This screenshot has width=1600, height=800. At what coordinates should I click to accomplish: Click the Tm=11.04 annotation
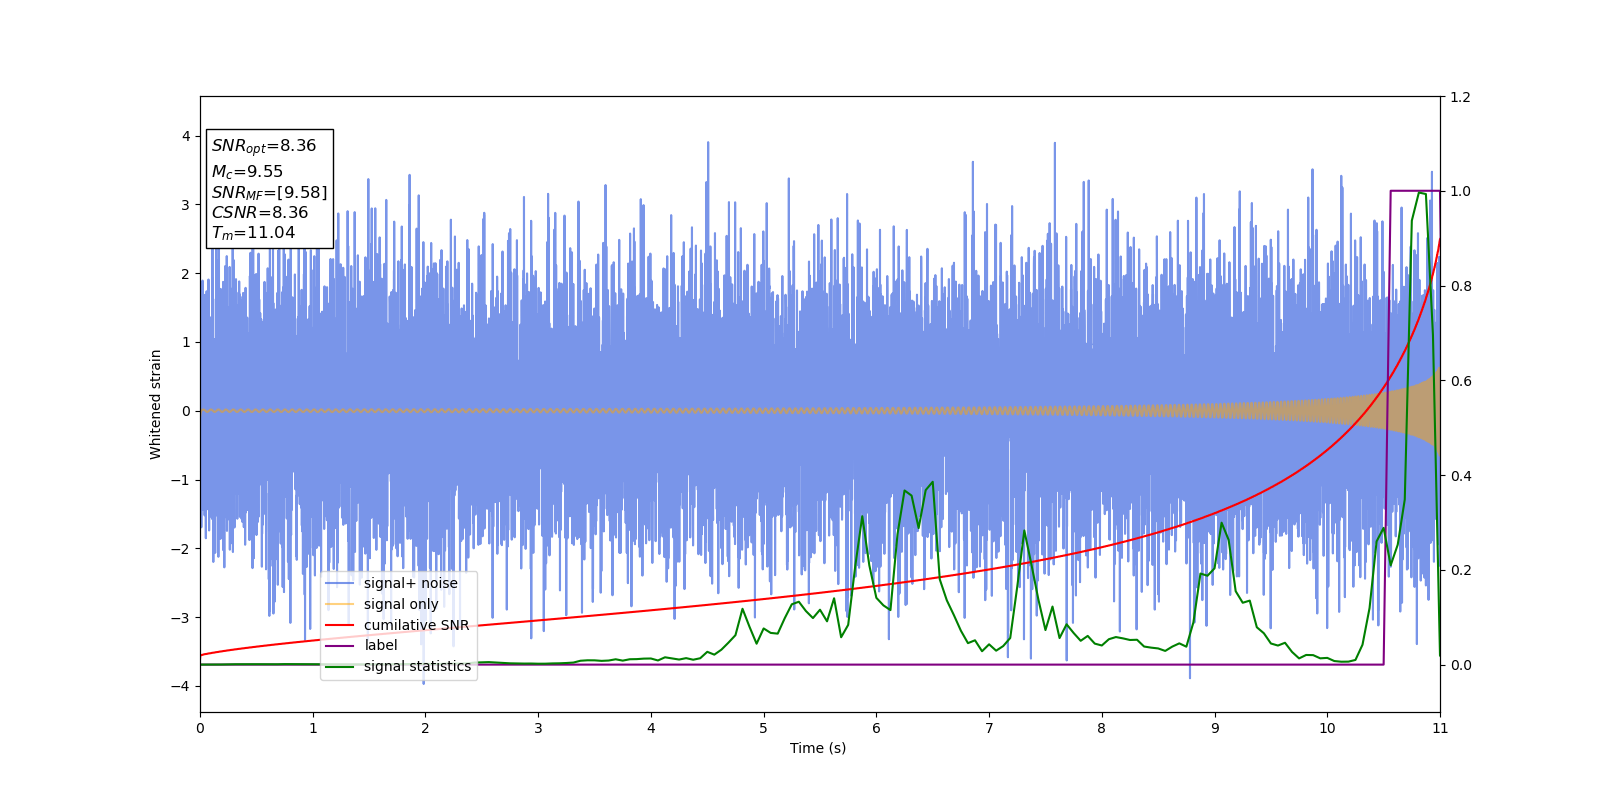click(x=253, y=233)
